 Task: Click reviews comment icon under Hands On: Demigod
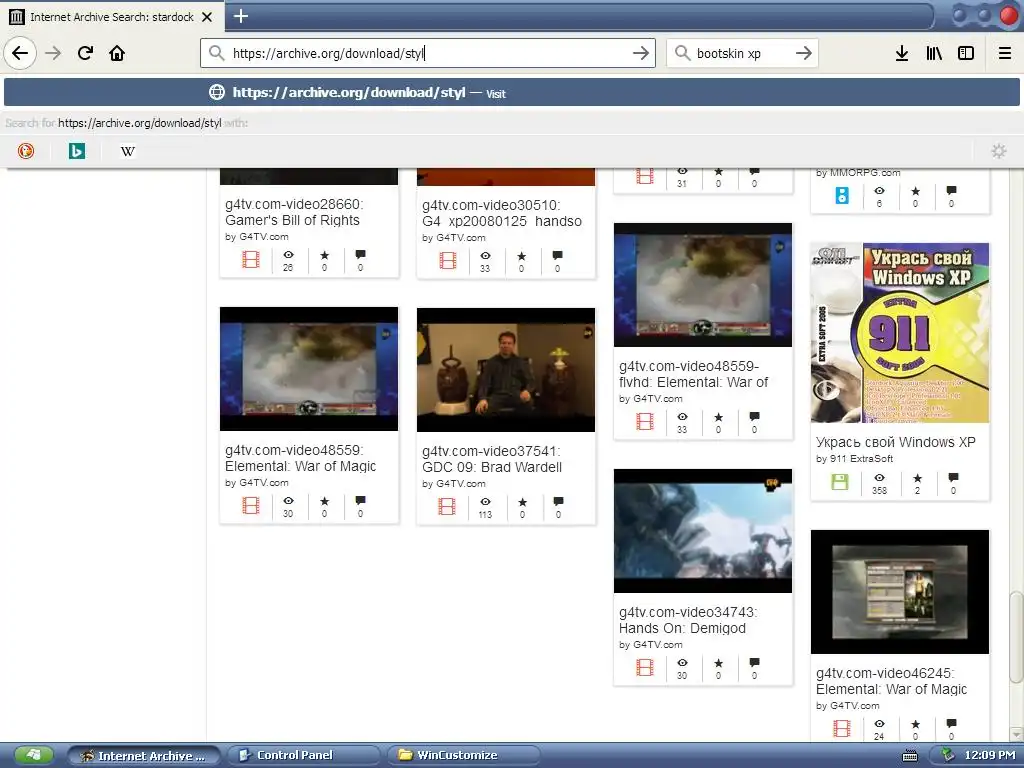(x=754, y=662)
